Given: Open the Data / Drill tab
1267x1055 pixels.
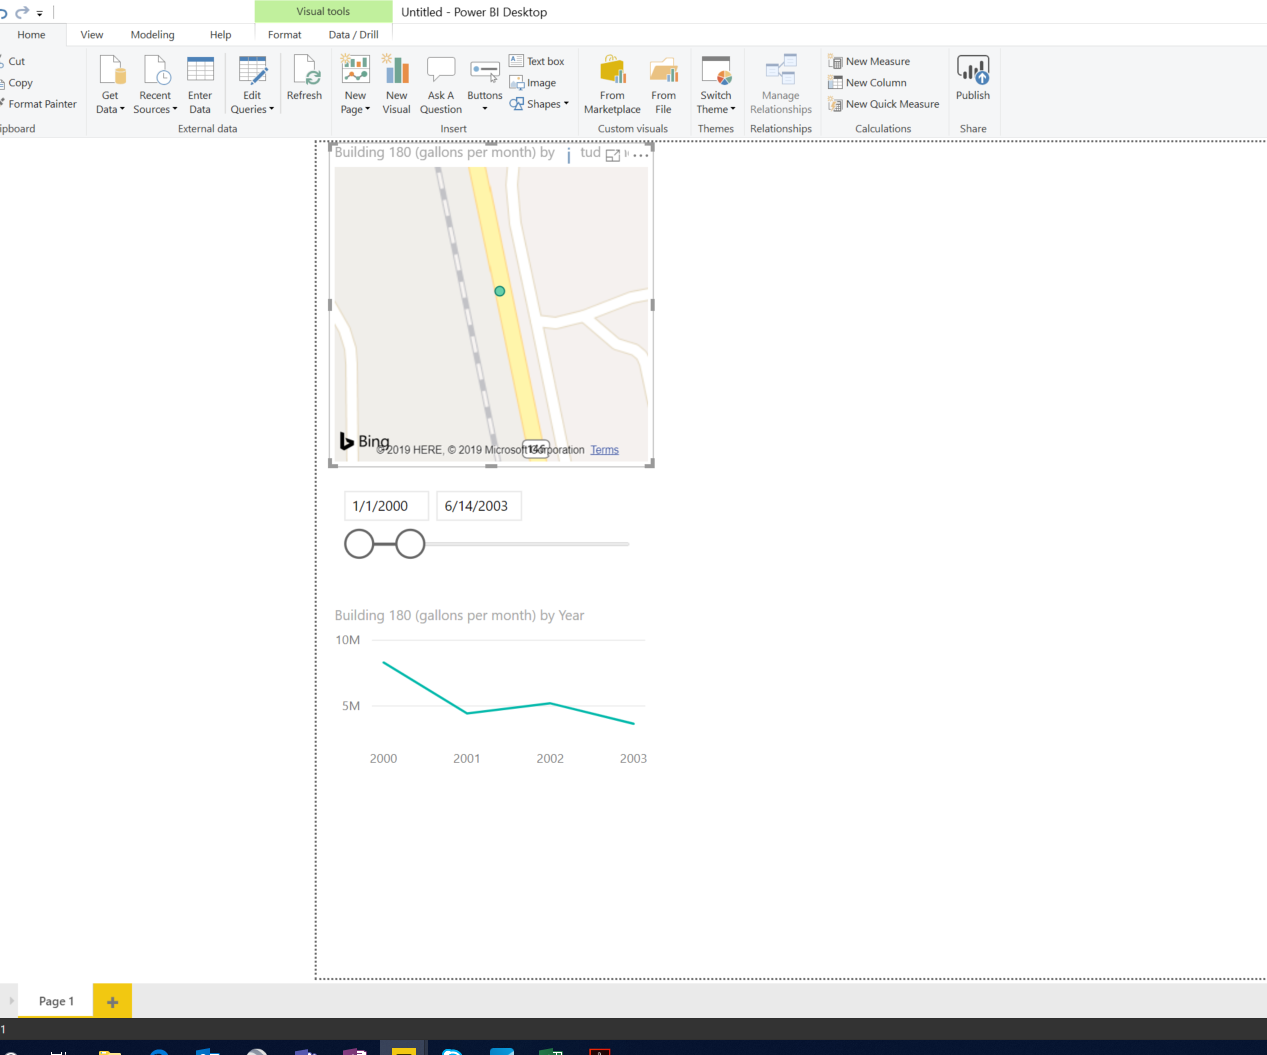Looking at the screenshot, I should pyautogui.click(x=354, y=35).
